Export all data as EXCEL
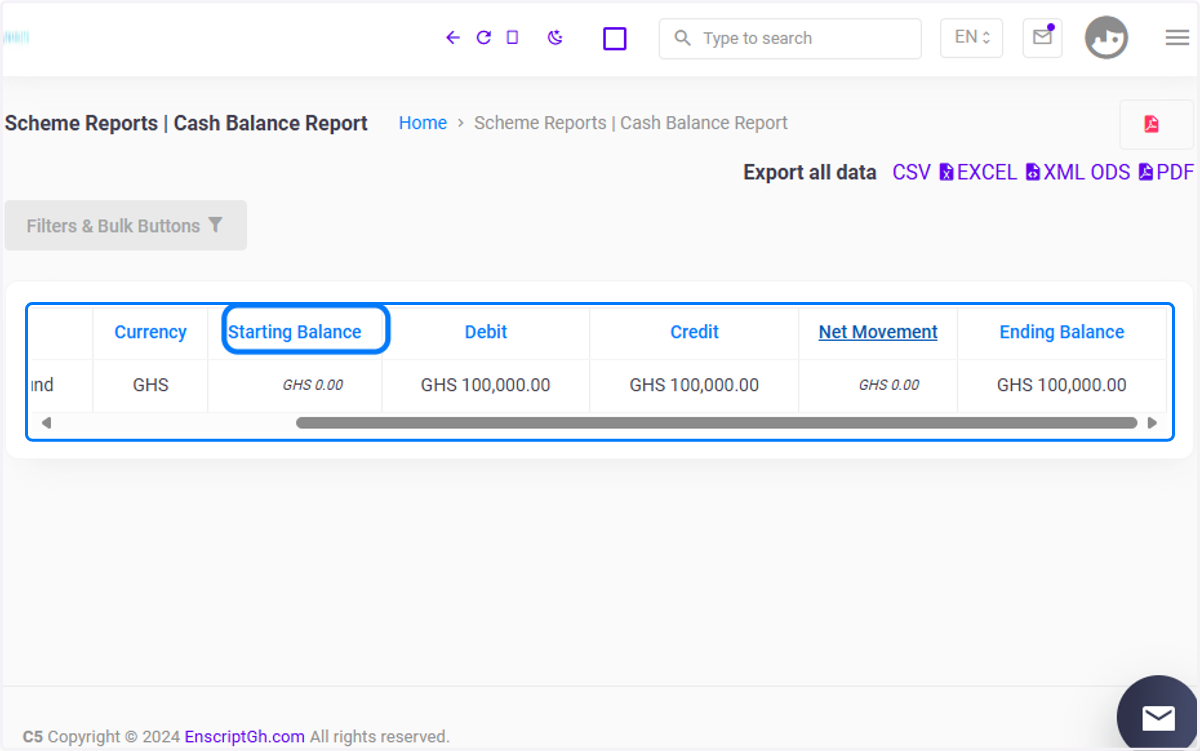Screen dimensions: 1200x751 [x=978, y=172]
